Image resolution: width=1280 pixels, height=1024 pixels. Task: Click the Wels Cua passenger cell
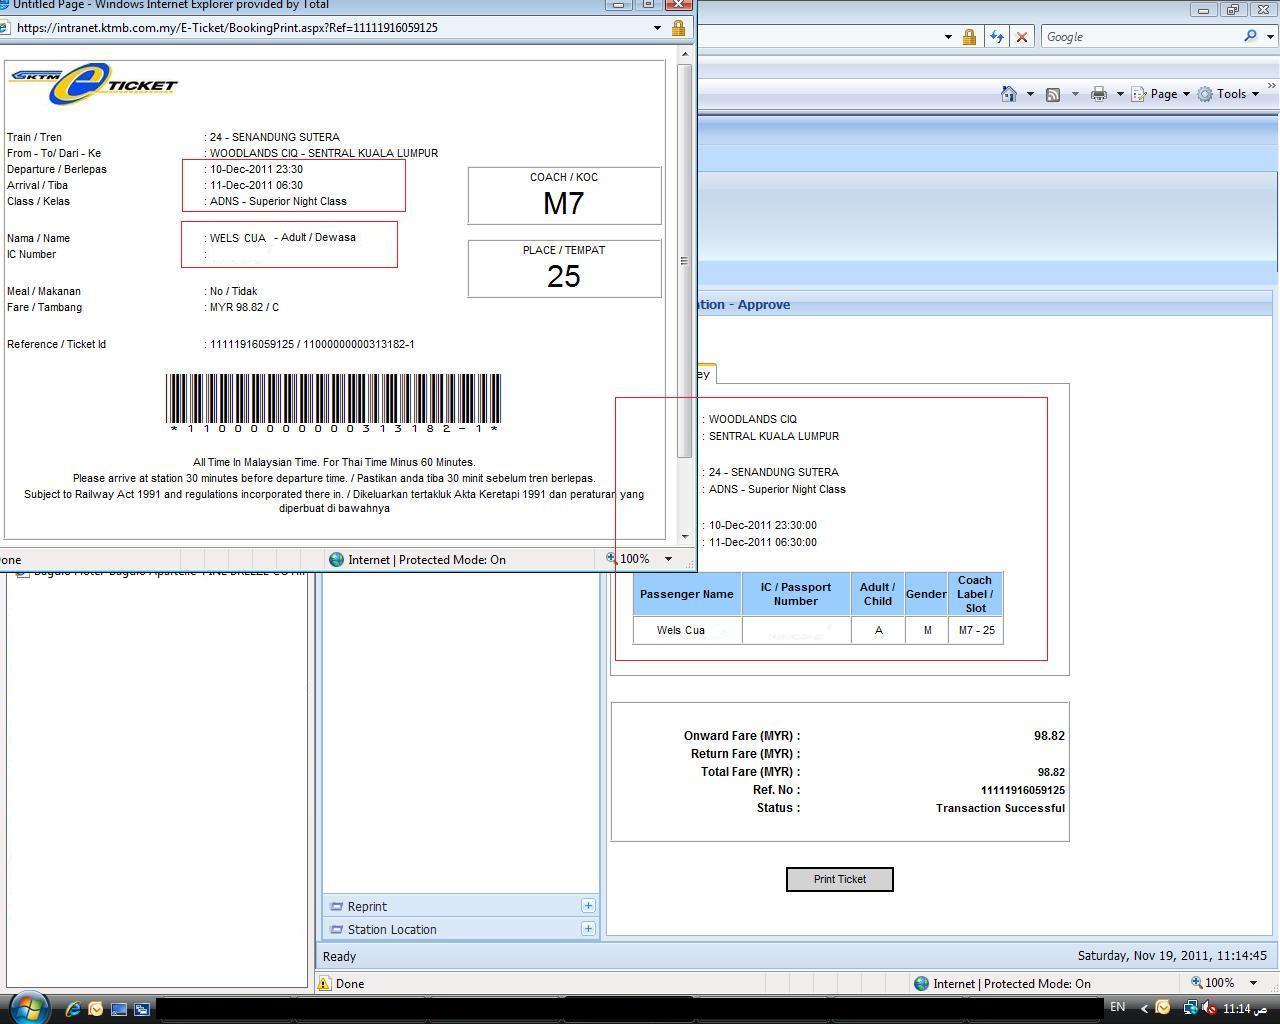tap(687, 630)
